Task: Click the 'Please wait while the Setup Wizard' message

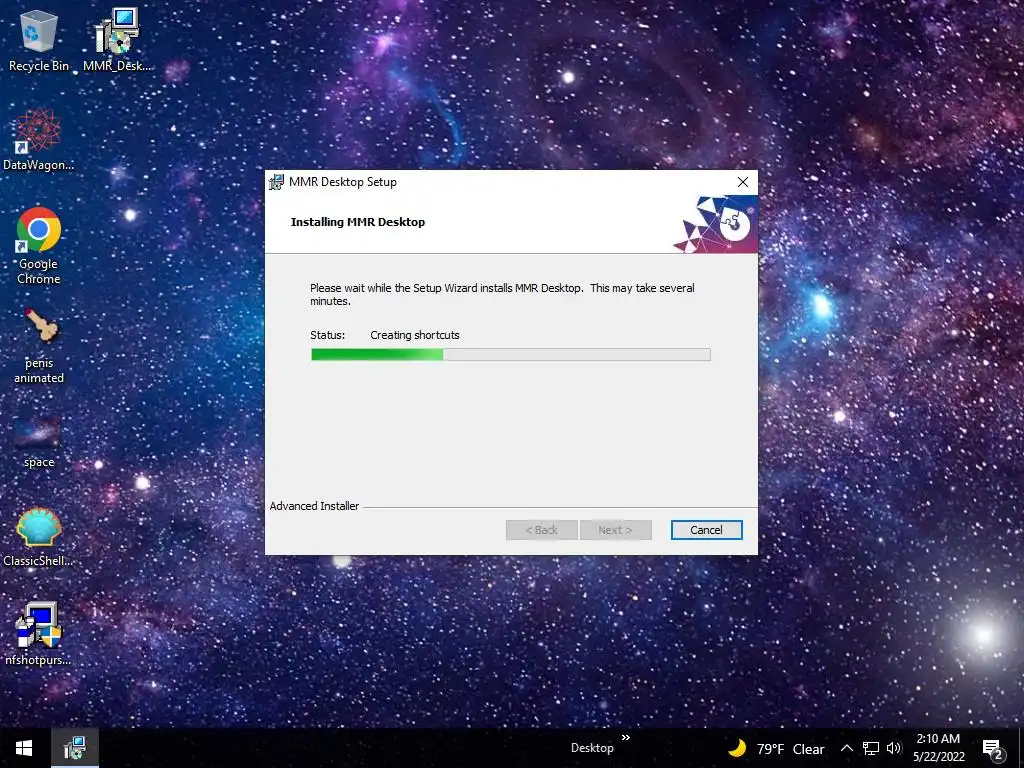Action: pyautogui.click(x=502, y=295)
